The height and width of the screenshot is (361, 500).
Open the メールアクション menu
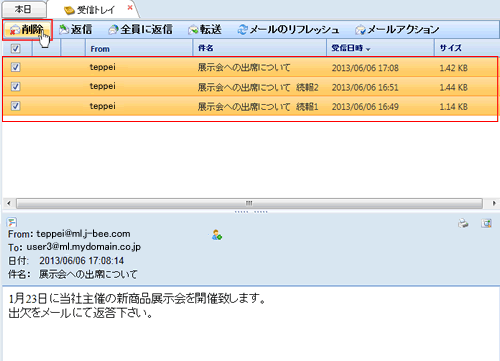(397, 30)
